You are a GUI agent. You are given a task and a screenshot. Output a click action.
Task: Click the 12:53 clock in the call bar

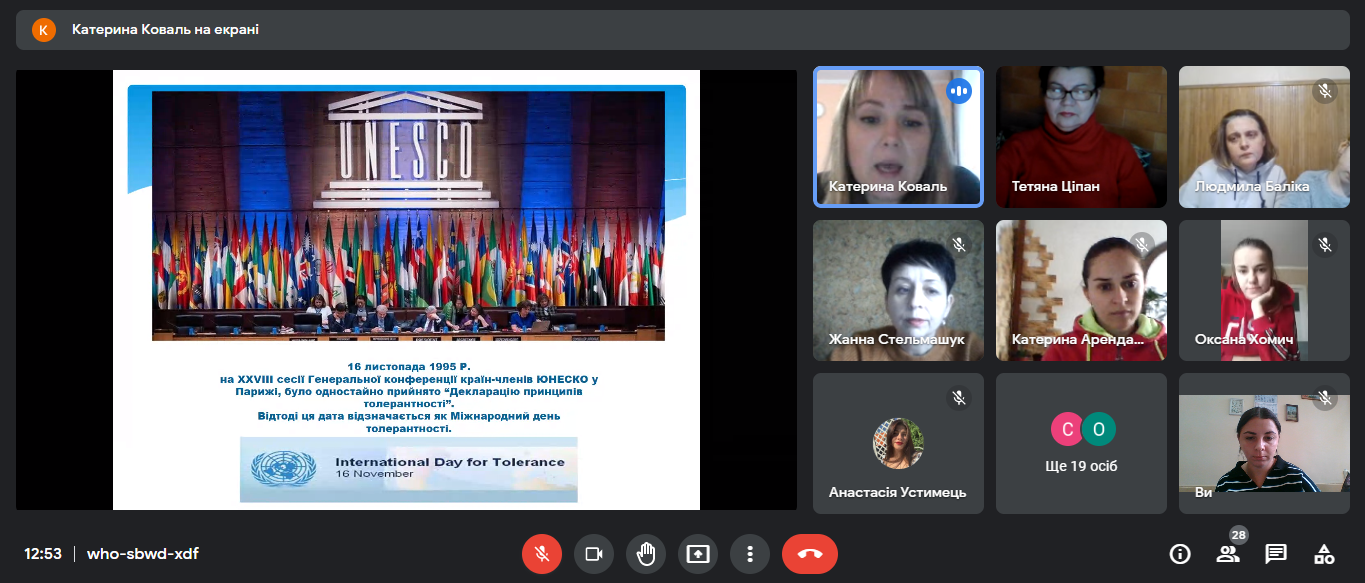[x=43, y=553]
